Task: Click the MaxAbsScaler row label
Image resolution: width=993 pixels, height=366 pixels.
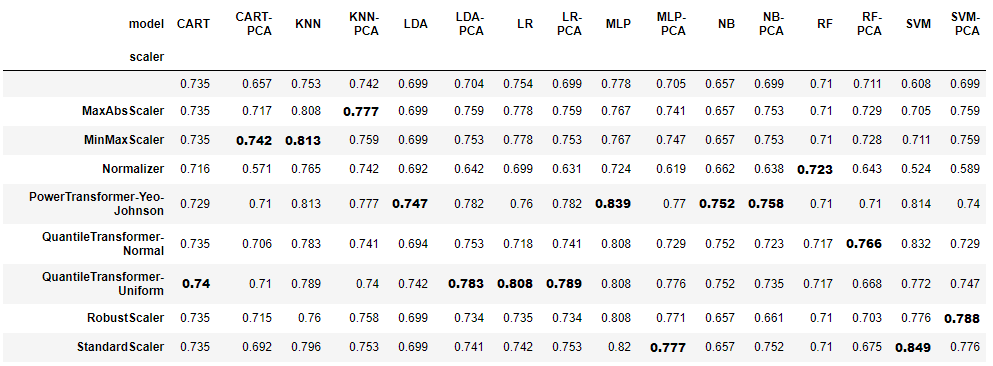Action: point(121,111)
